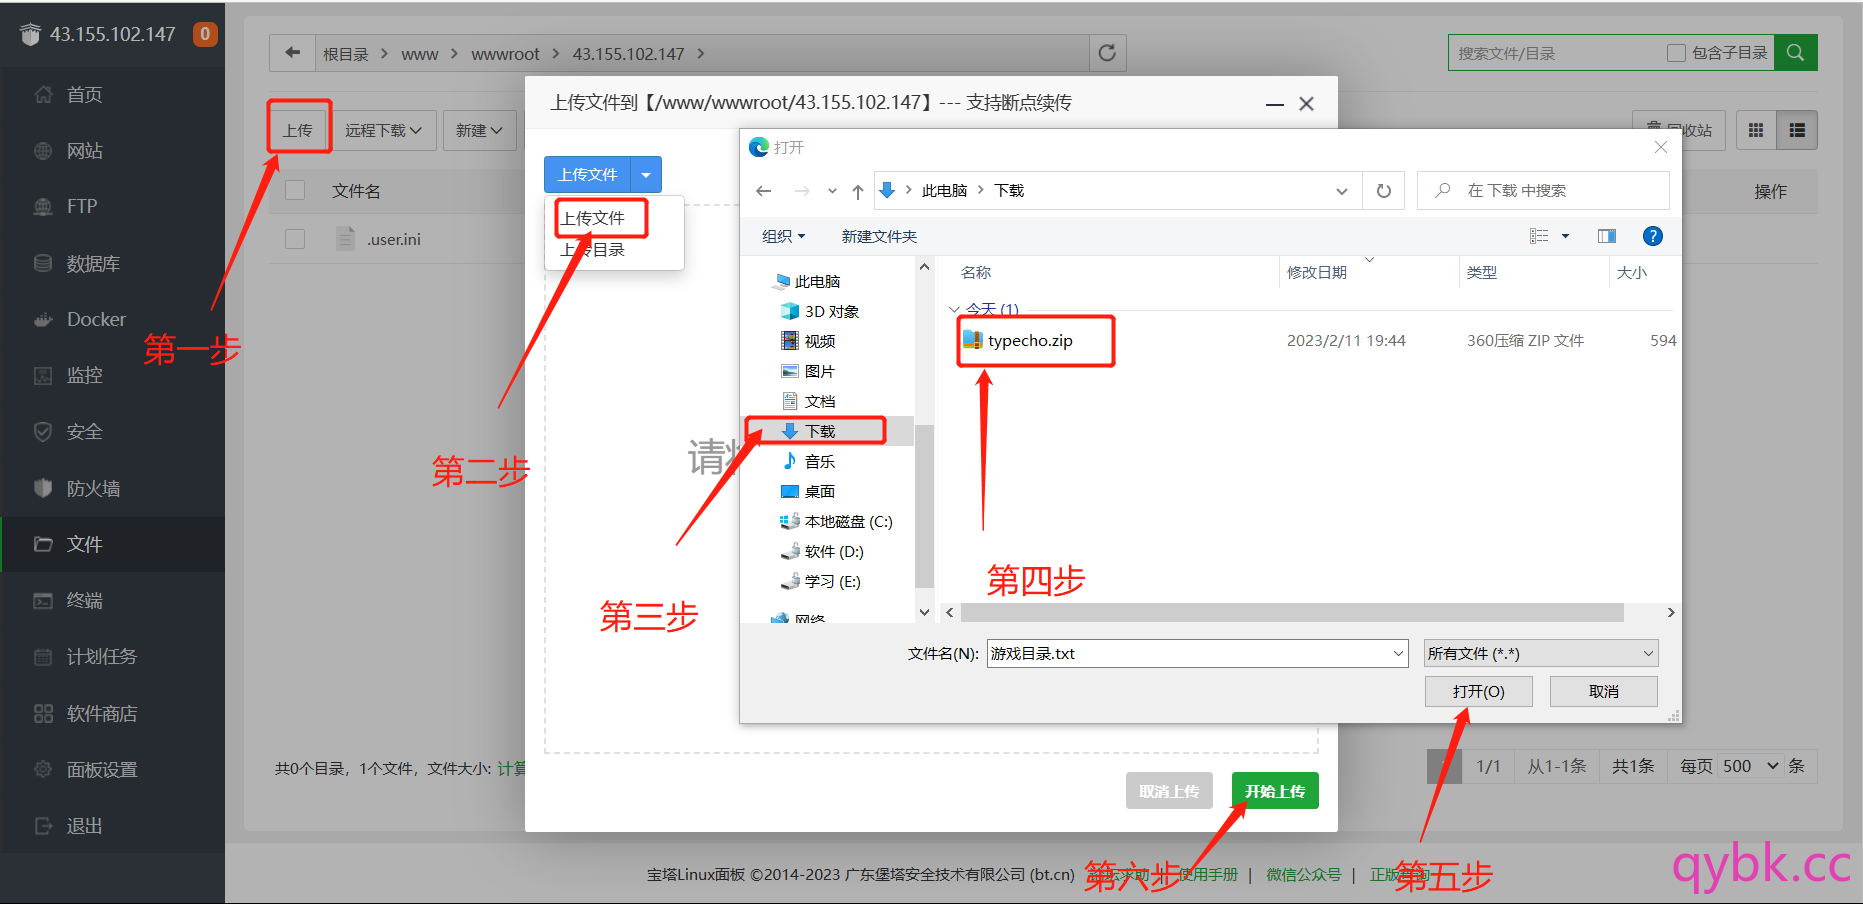Screen dimensions: 1863x904
Task: Click the 取消上传 button
Action: tap(1169, 791)
